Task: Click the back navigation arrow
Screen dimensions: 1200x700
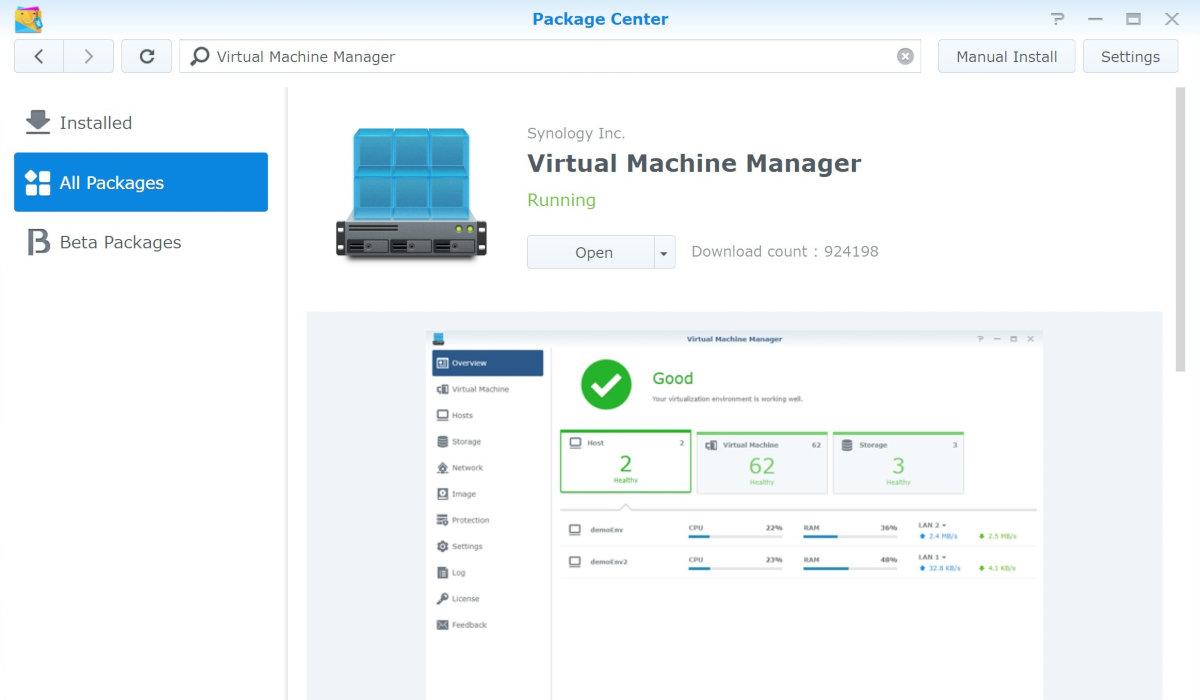Action: tap(39, 57)
